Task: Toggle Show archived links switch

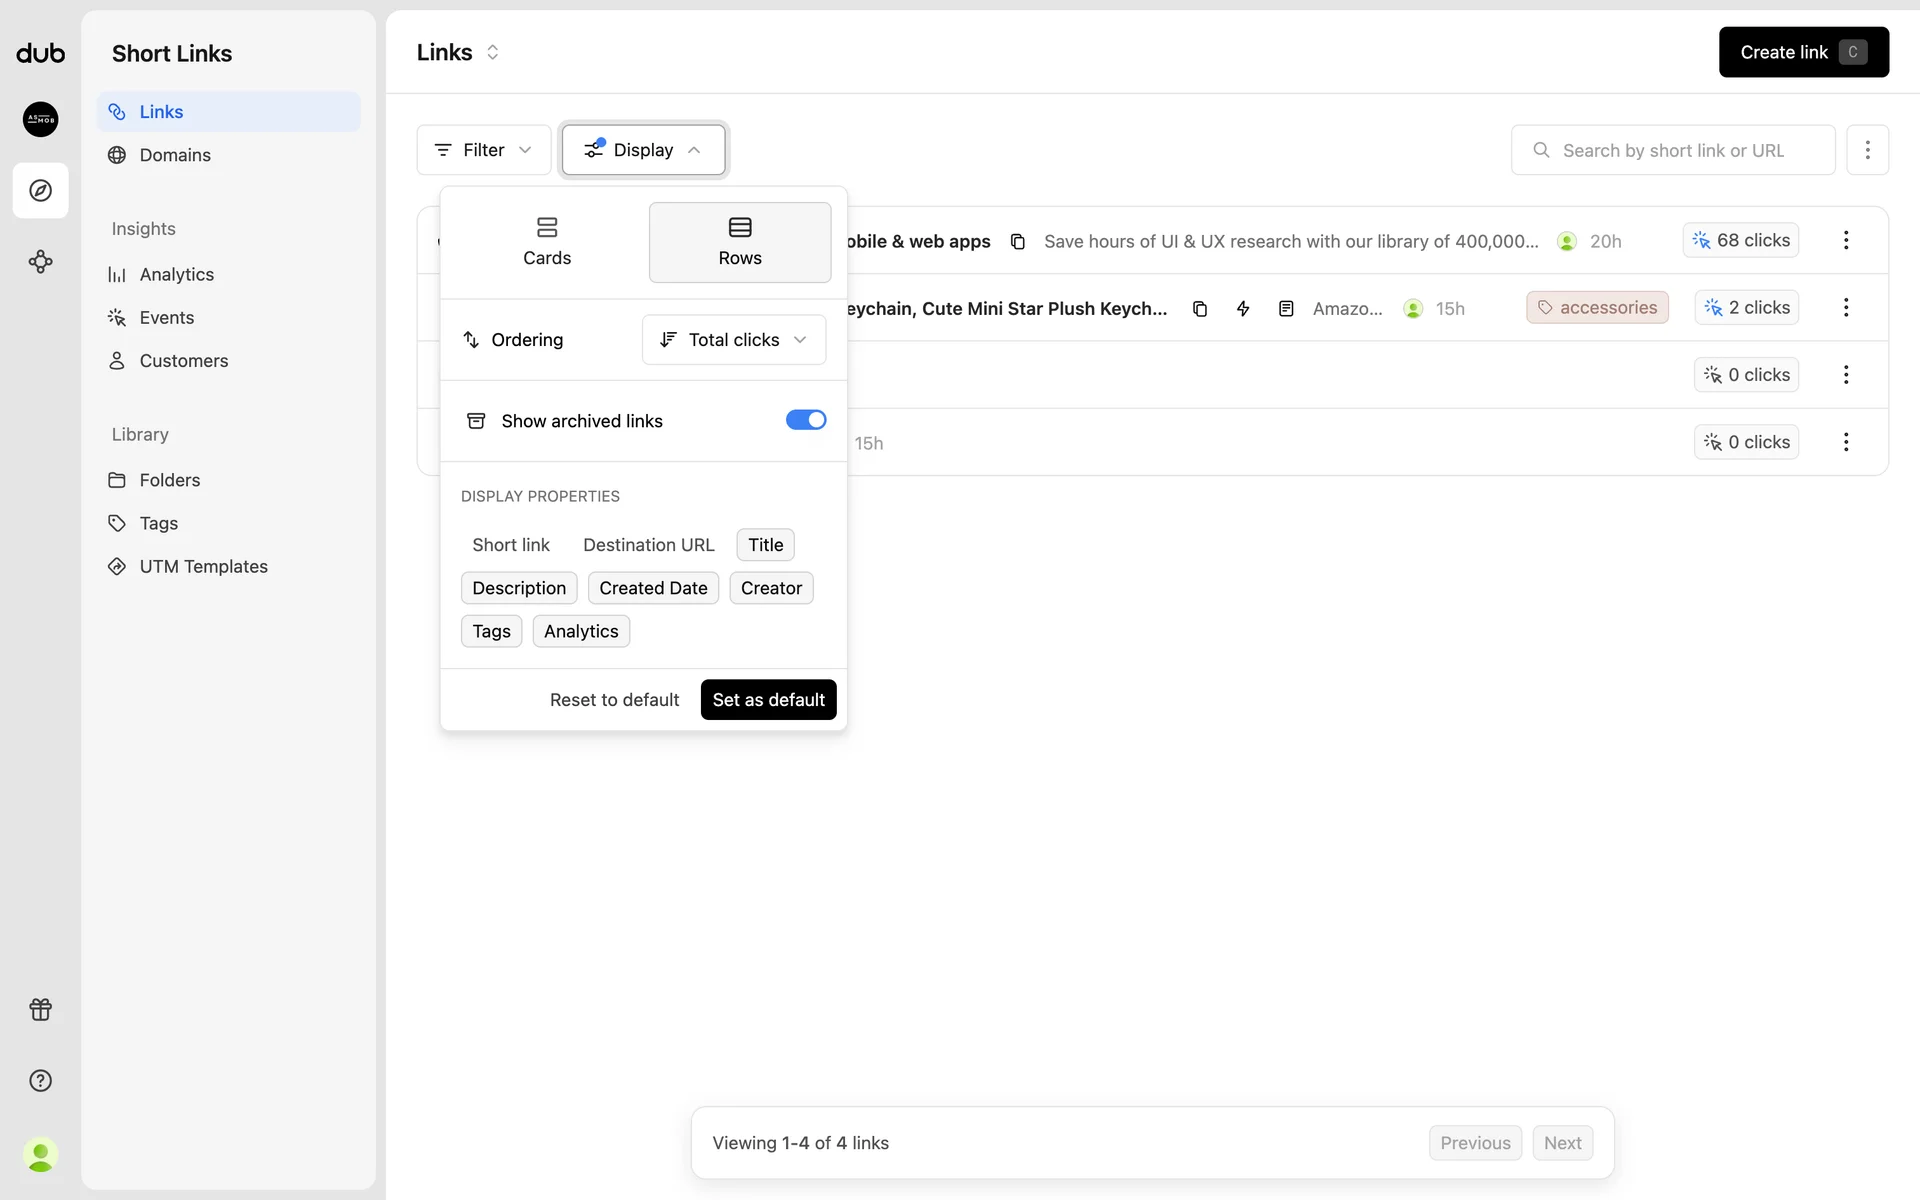Action: coord(805,420)
